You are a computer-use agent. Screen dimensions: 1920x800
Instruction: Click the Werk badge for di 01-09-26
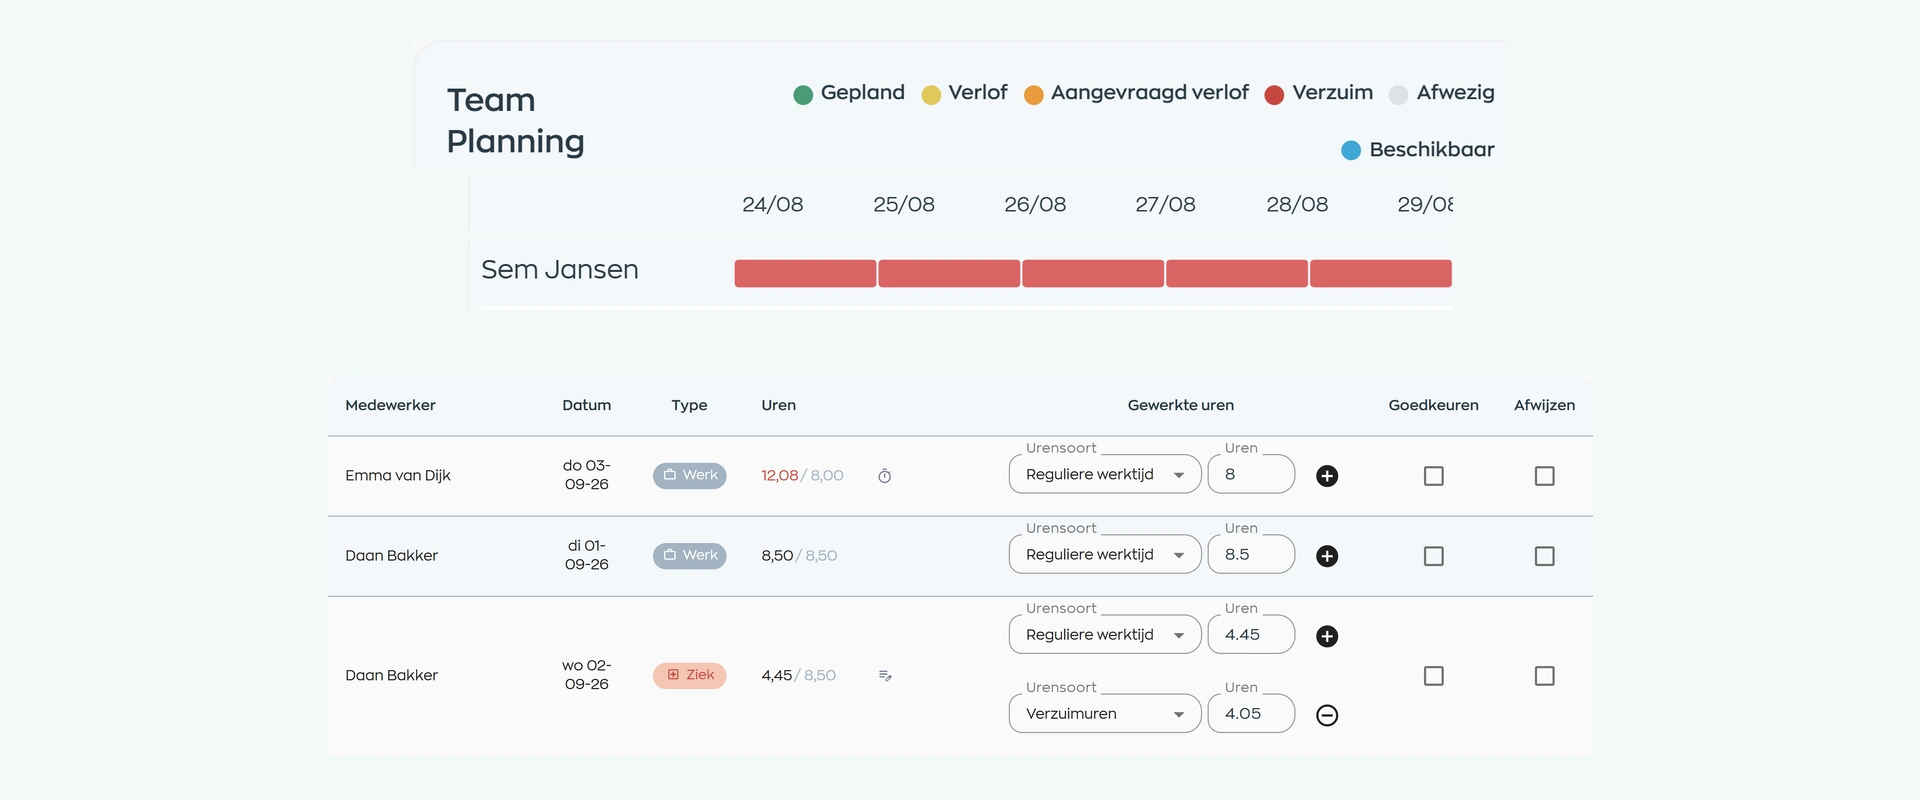pyautogui.click(x=690, y=555)
